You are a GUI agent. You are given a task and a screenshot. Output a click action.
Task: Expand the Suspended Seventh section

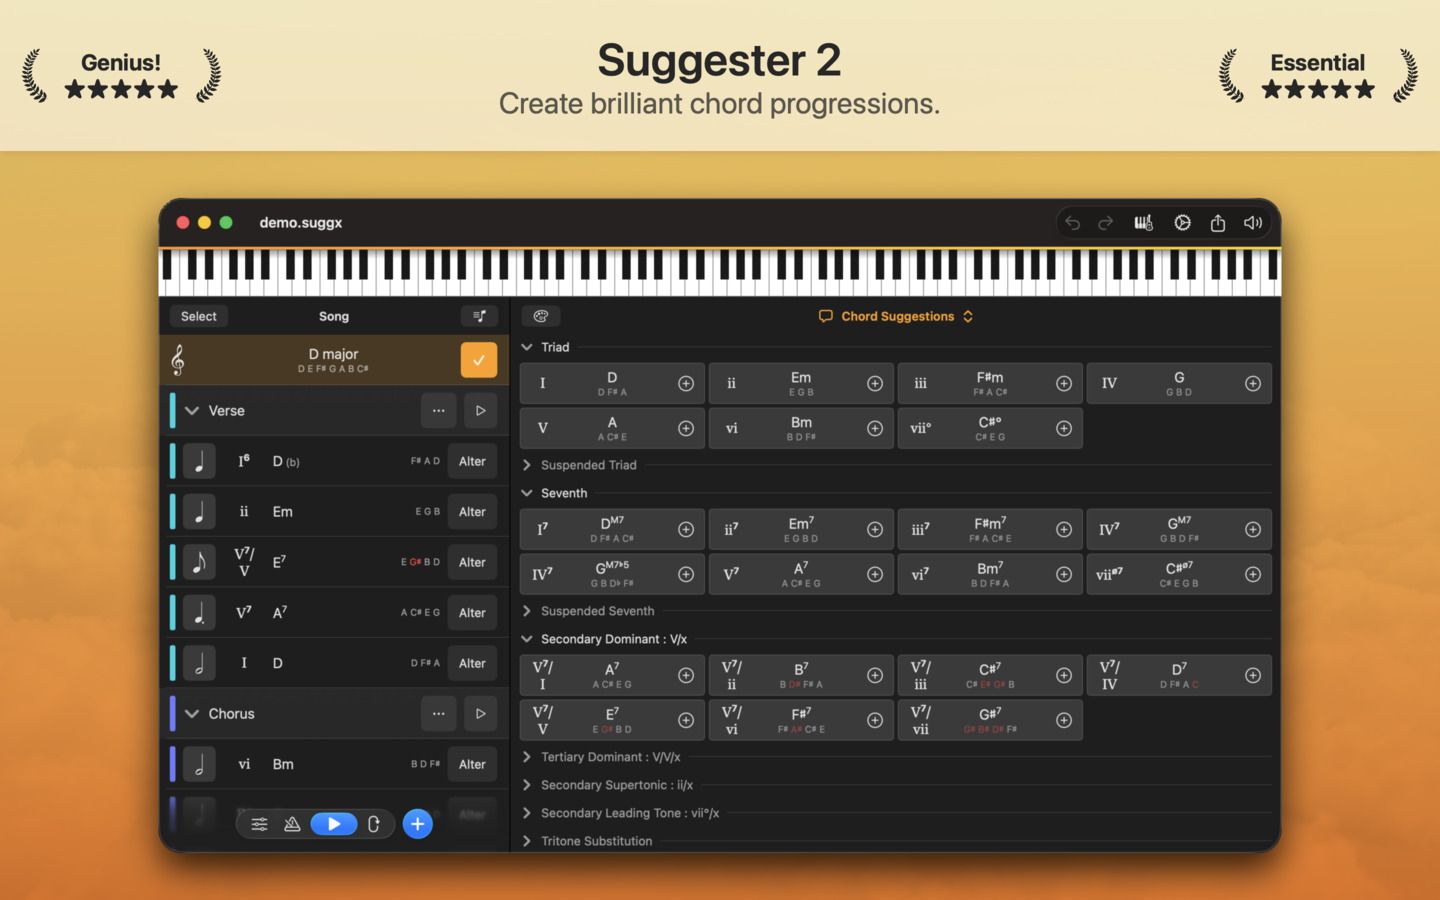527,611
